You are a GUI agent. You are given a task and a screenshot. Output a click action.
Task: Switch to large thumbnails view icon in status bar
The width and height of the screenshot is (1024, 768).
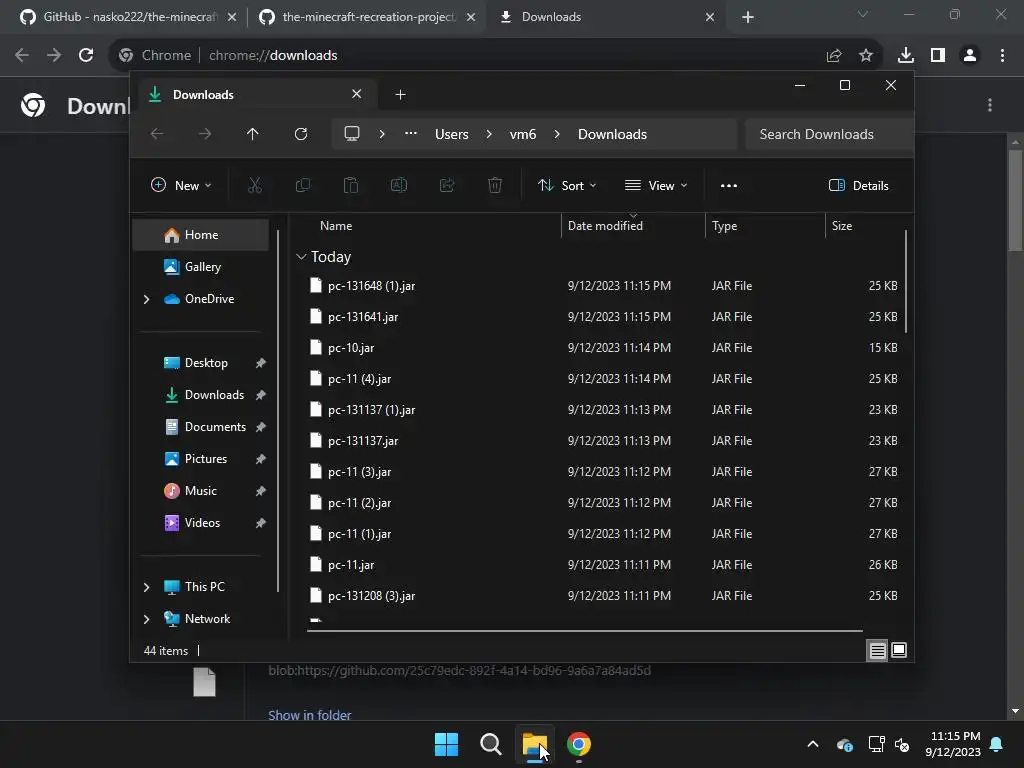coord(899,650)
